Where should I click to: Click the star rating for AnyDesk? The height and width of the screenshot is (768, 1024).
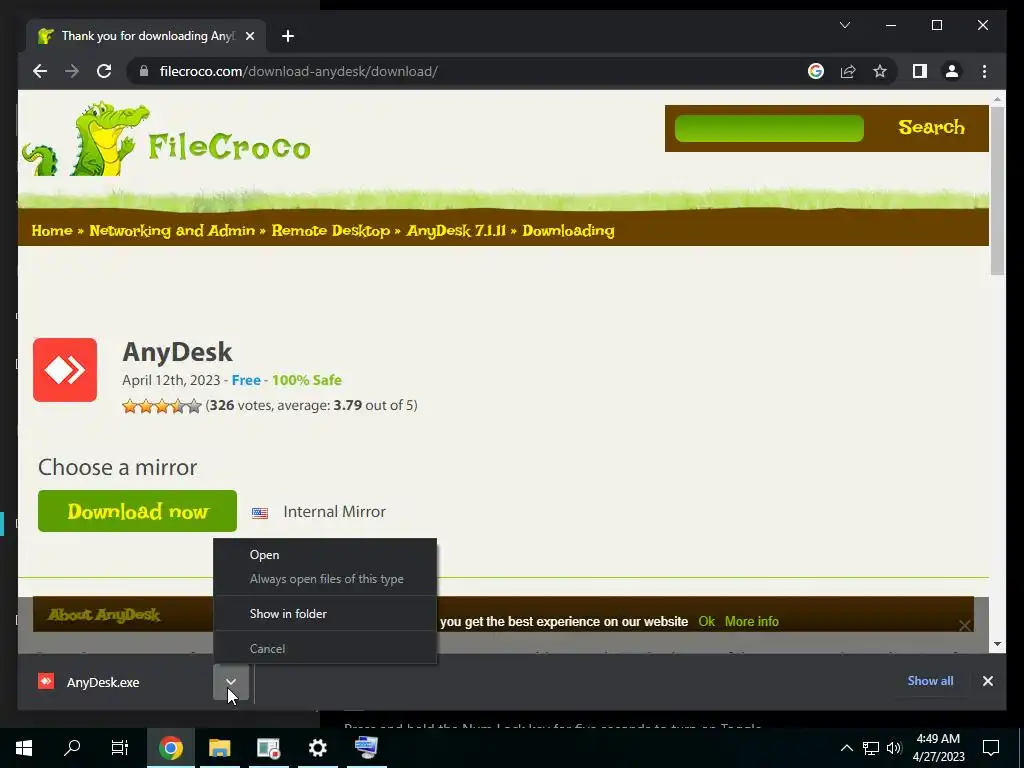(x=161, y=406)
